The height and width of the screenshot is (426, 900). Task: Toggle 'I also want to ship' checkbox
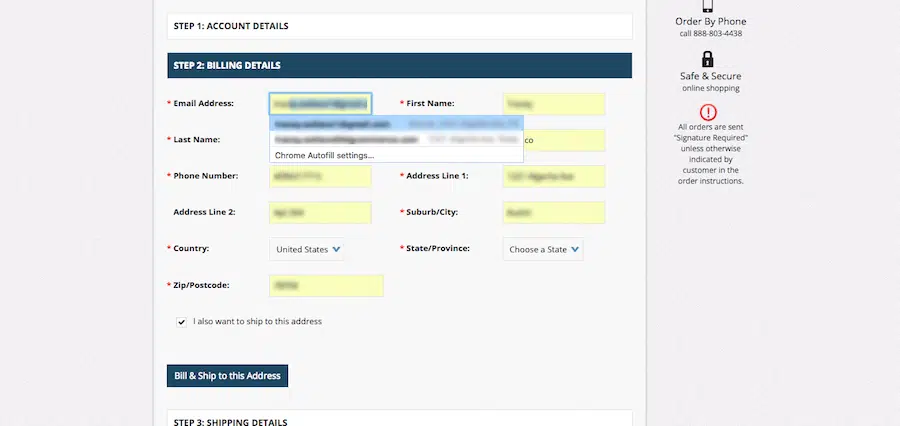coord(181,322)
